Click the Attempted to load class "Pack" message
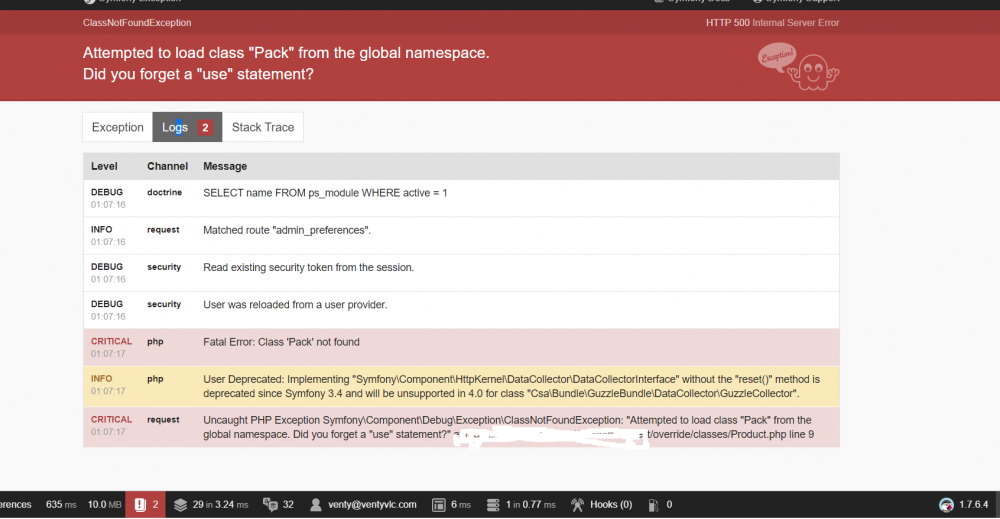The image size is (1000, 519). (x=286, y=63)
